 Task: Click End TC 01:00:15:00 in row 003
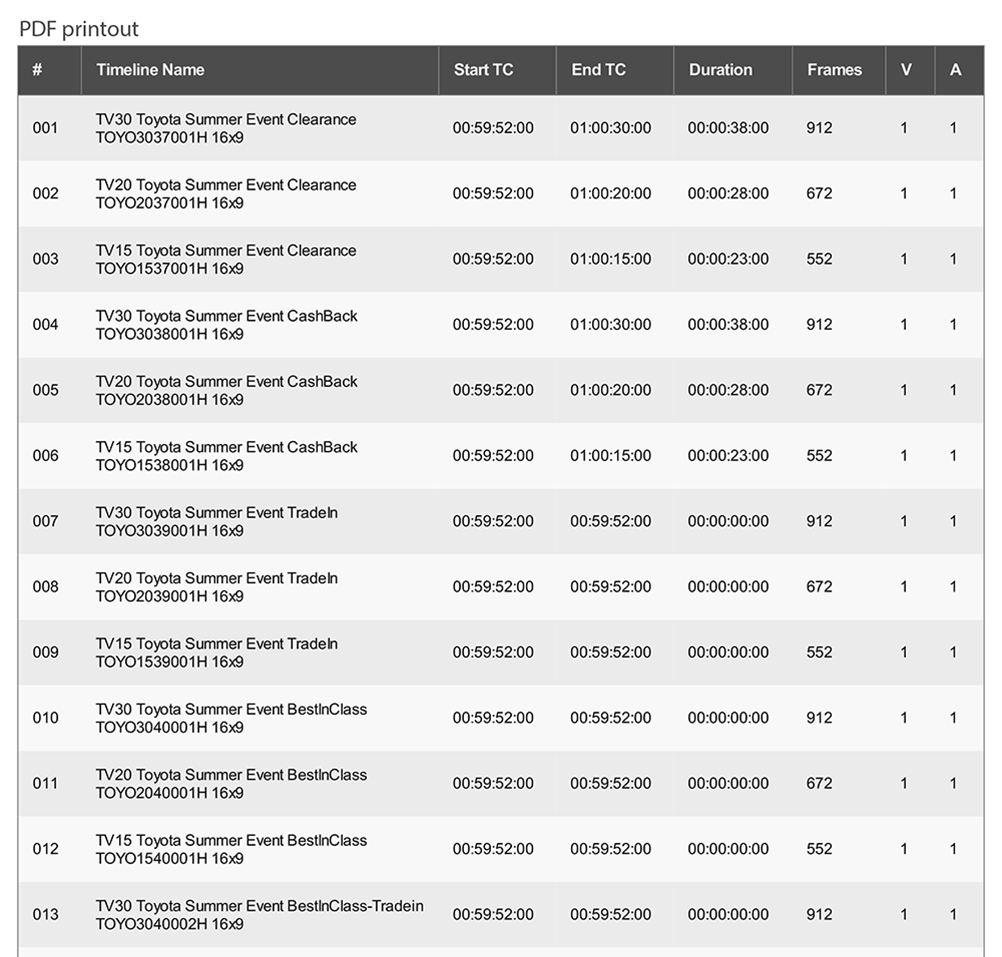(x=610, y=259)
